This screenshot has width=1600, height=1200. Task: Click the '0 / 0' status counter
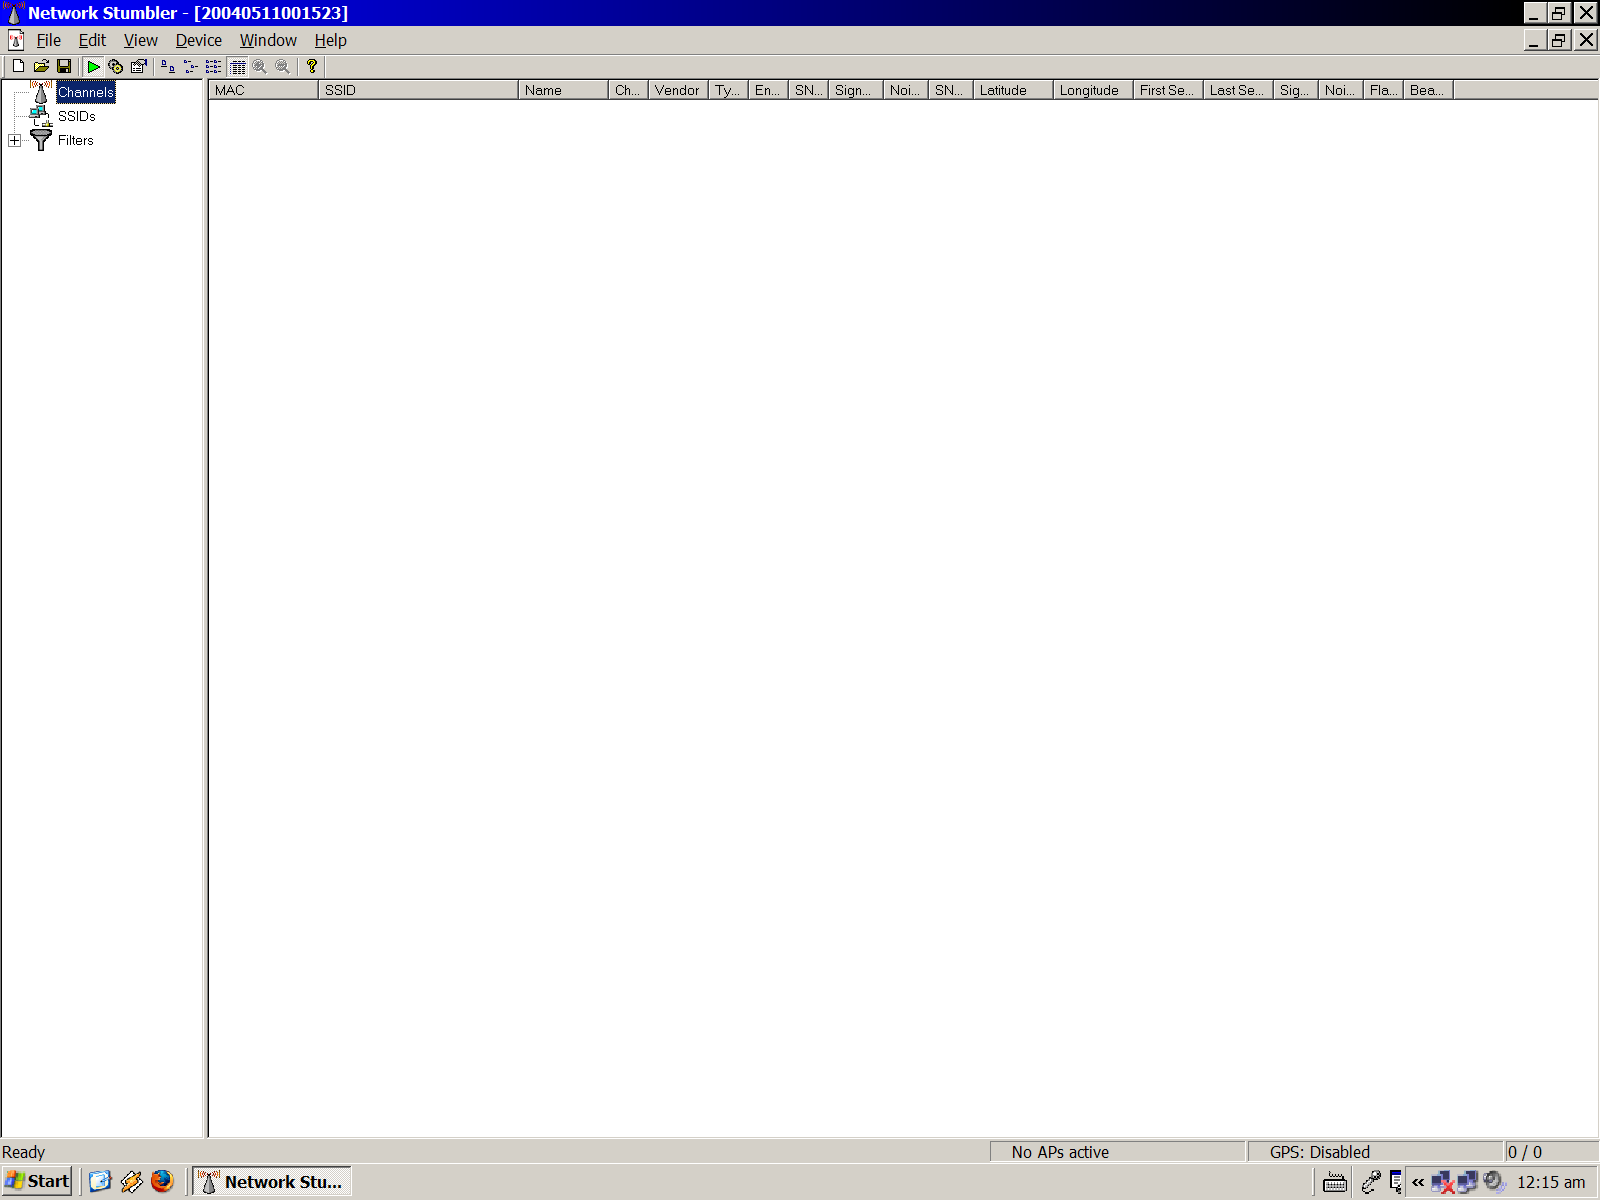coord(1525,1152)
